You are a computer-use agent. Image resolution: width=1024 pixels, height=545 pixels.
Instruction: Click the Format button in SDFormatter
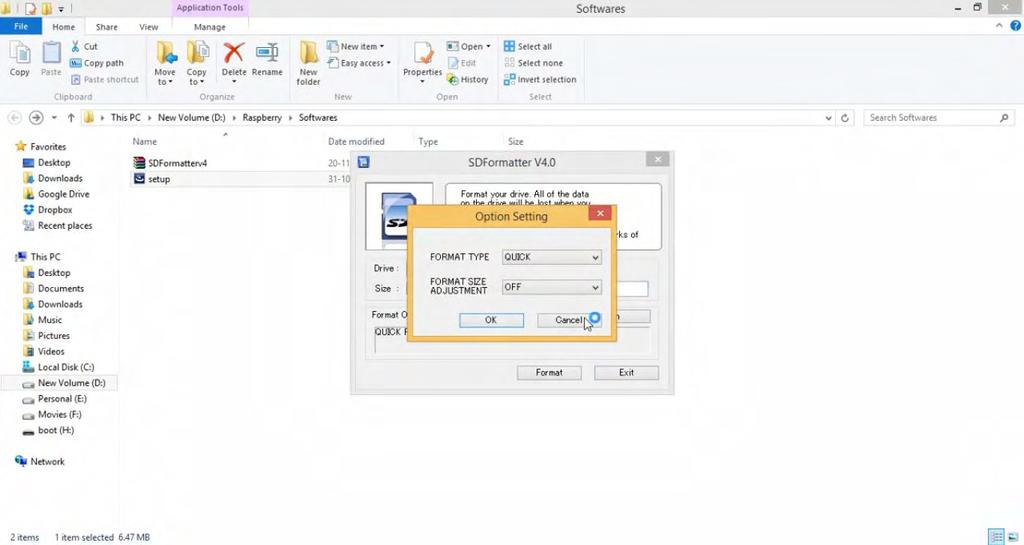[x=549, y=373]
